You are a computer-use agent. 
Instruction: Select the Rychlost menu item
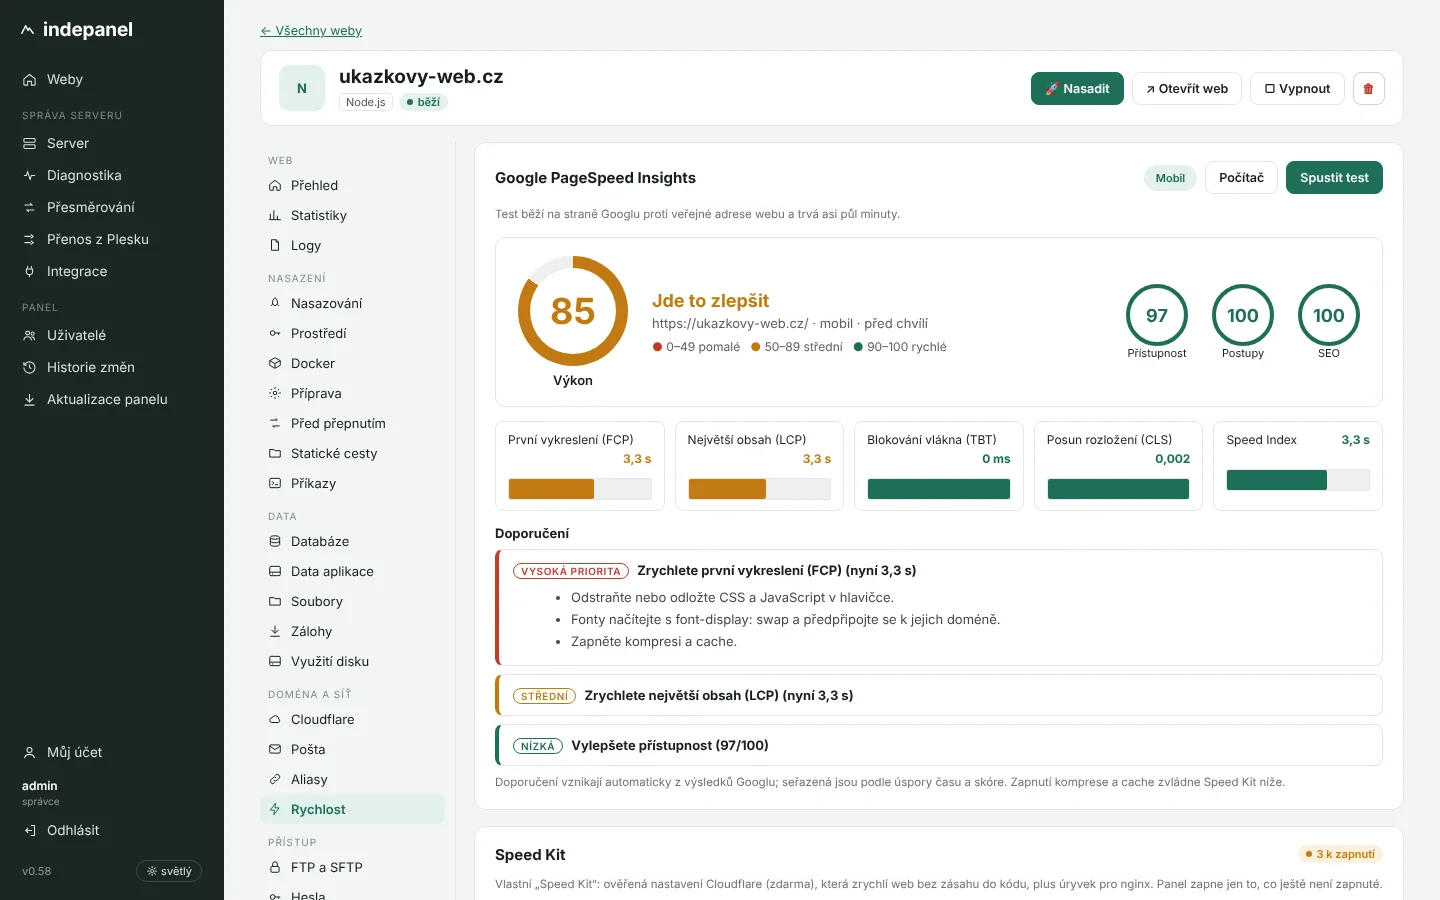tap(352, 810)
